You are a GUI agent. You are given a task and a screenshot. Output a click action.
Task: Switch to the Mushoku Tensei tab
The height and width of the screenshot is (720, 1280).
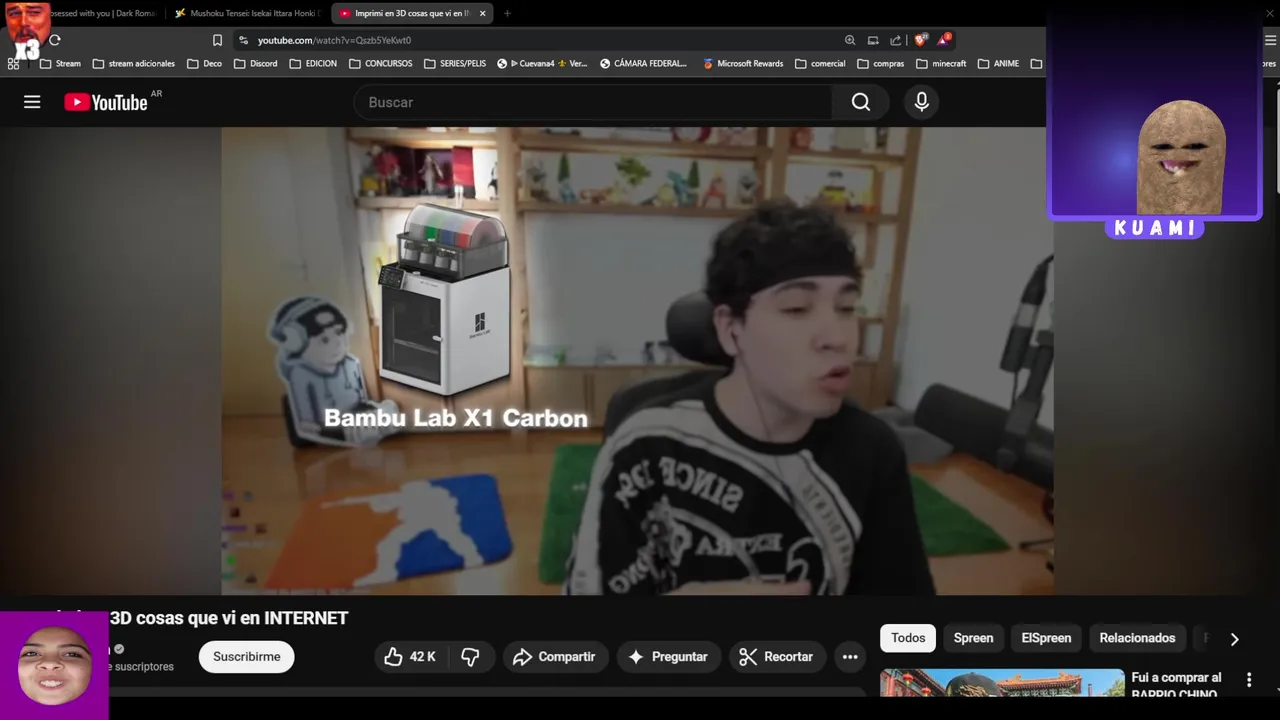pos(248,13)
